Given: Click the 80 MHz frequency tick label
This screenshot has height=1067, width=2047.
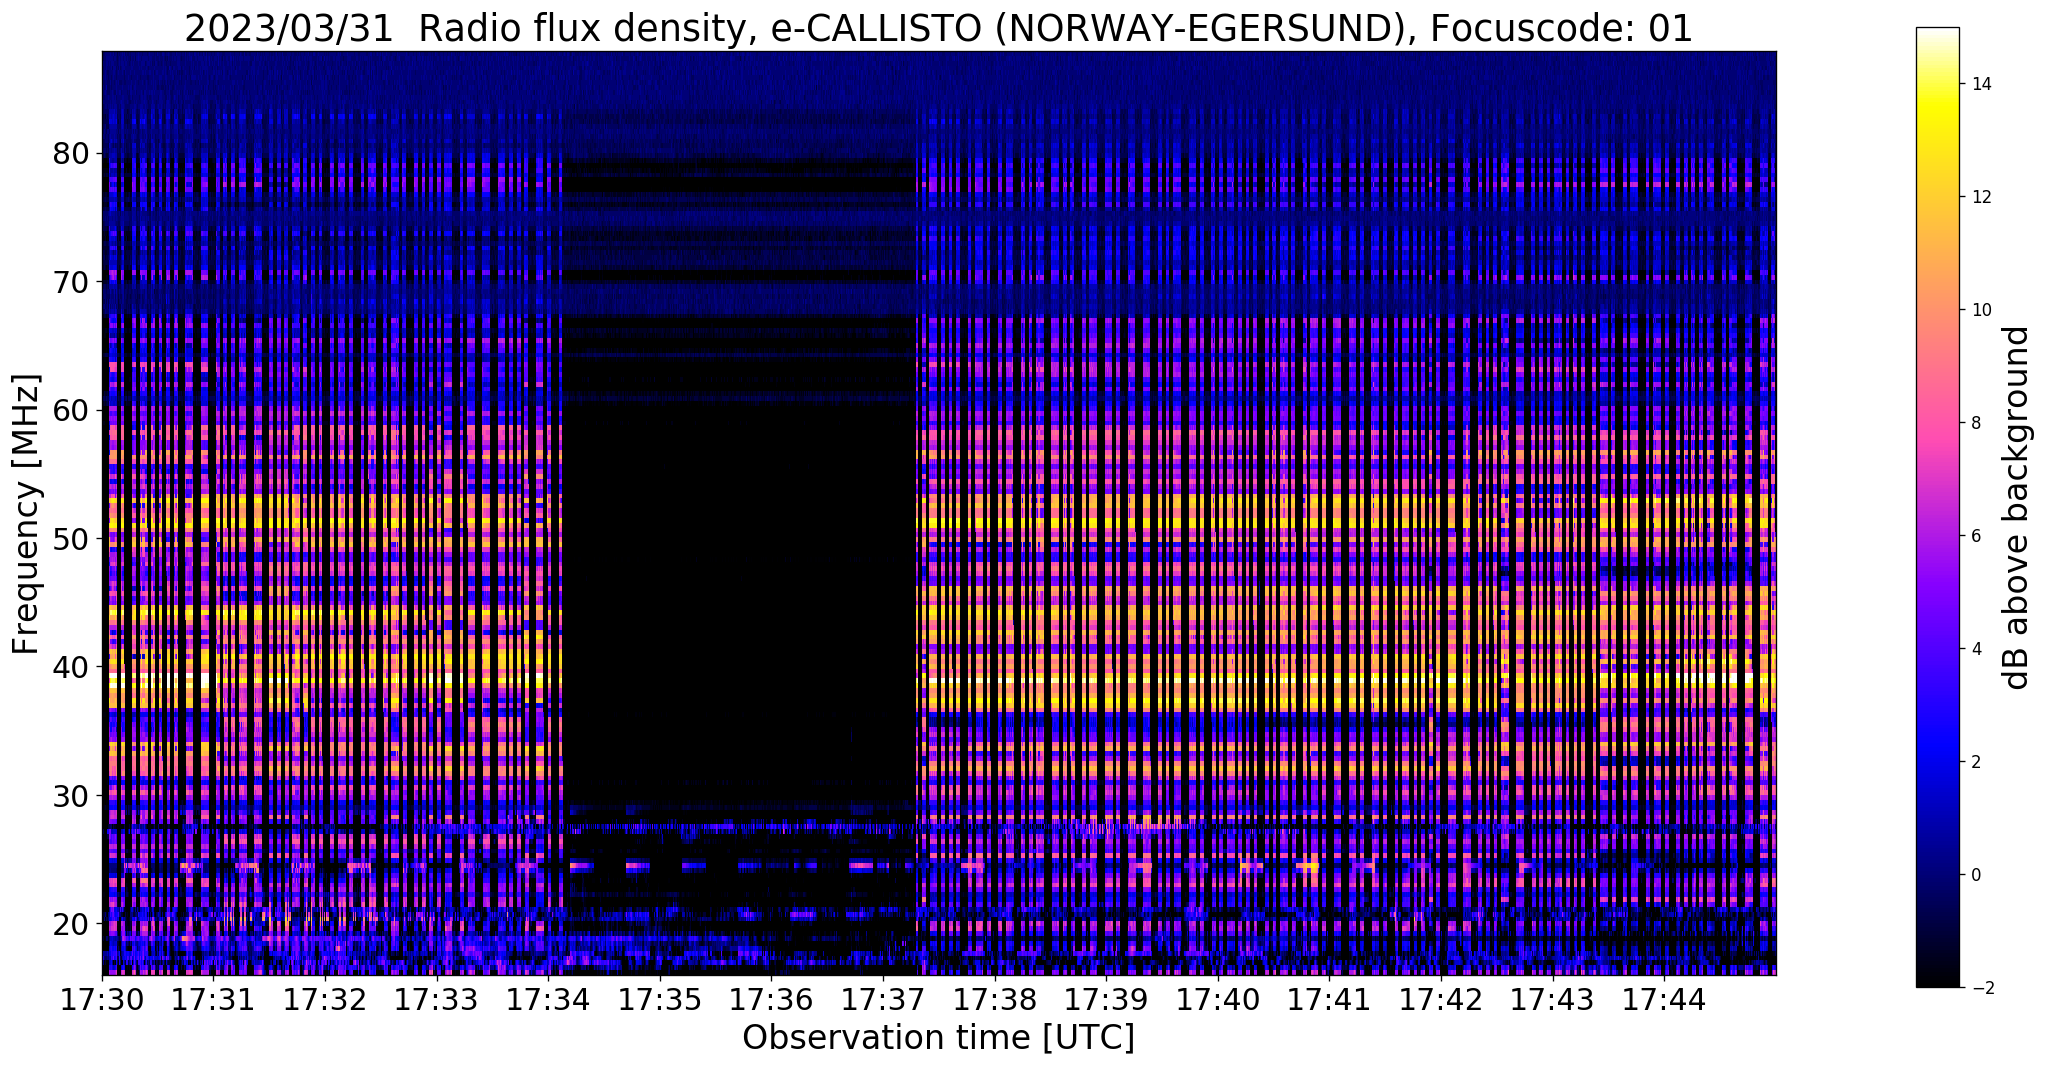Looking at the screenshot, I should tap(71, 154).
